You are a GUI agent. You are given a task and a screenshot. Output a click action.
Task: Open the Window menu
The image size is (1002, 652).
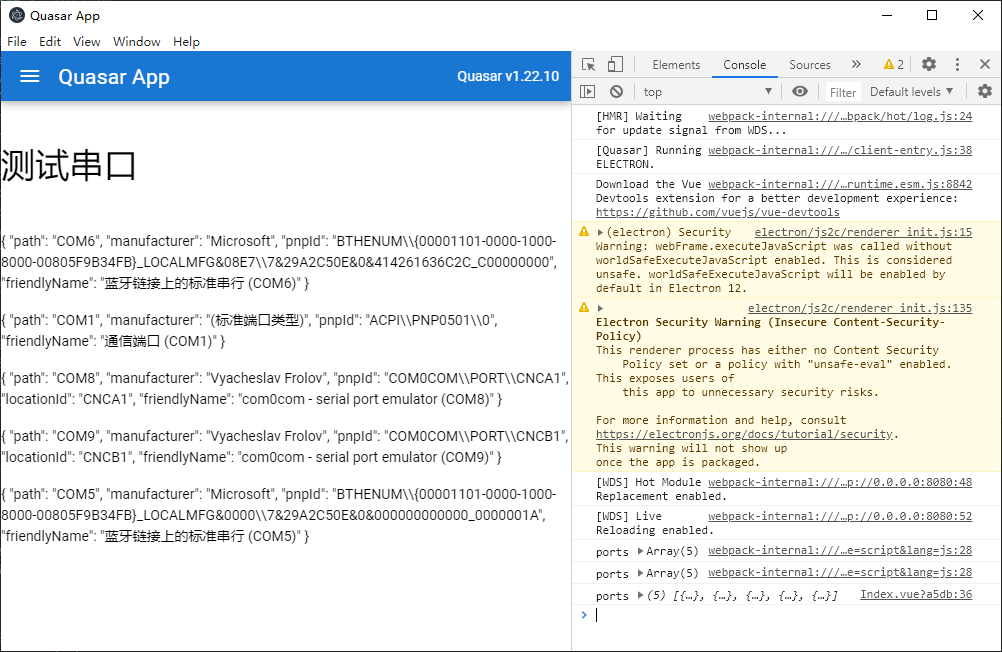tap(137, 42)
